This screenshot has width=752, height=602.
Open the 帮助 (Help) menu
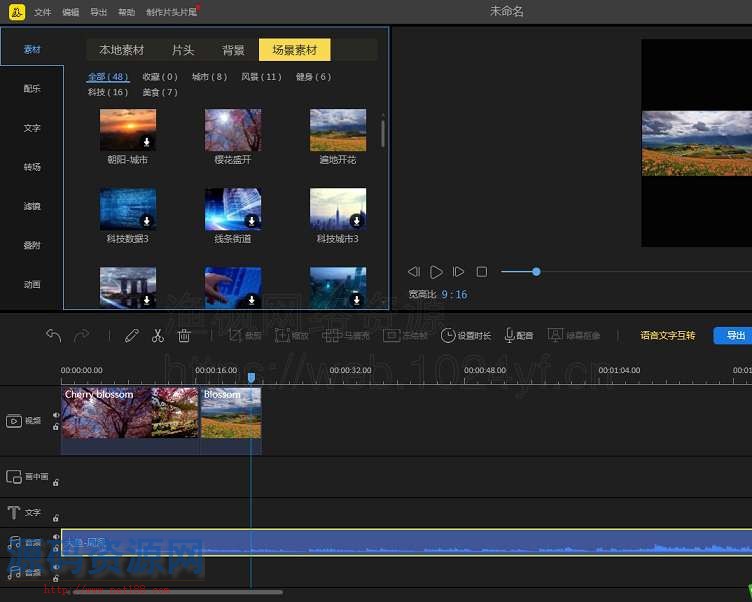(127, 12)
